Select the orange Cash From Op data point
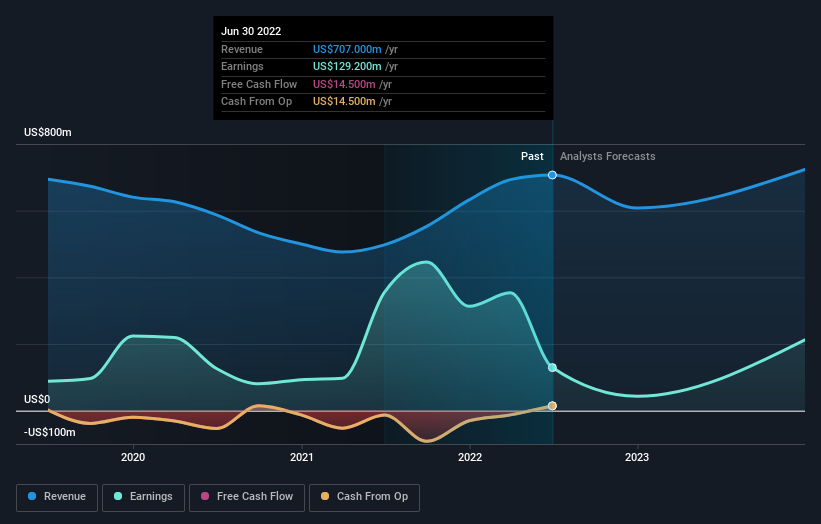Screen dimensions: 821x524 552,406
